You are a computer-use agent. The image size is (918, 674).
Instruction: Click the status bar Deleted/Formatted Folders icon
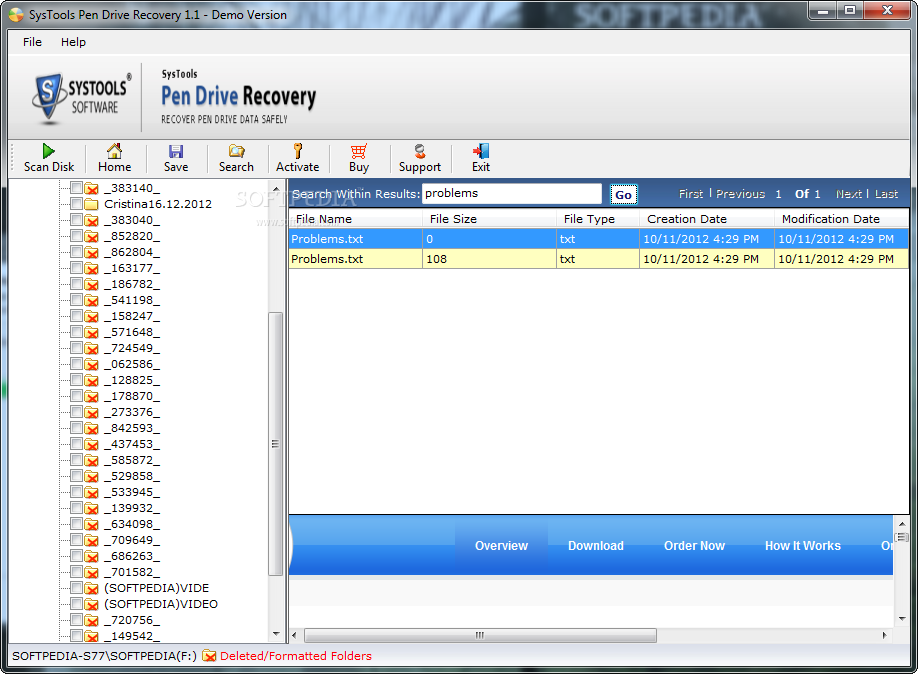click(209, 656)
